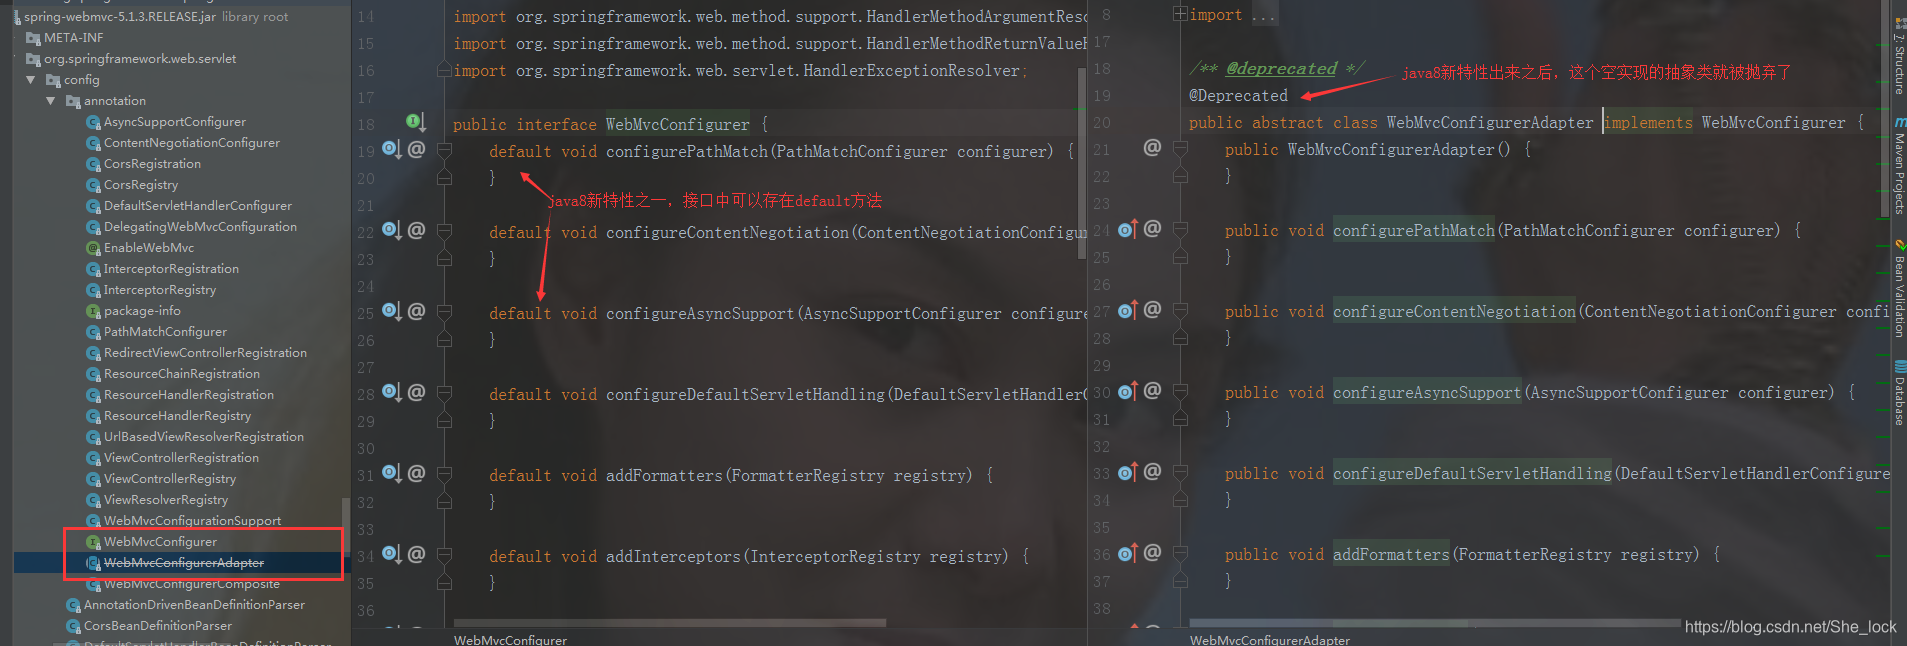Fold the public configurePathMatch method body
The height and width of the screenshot is (646, 1907).
1180,230
